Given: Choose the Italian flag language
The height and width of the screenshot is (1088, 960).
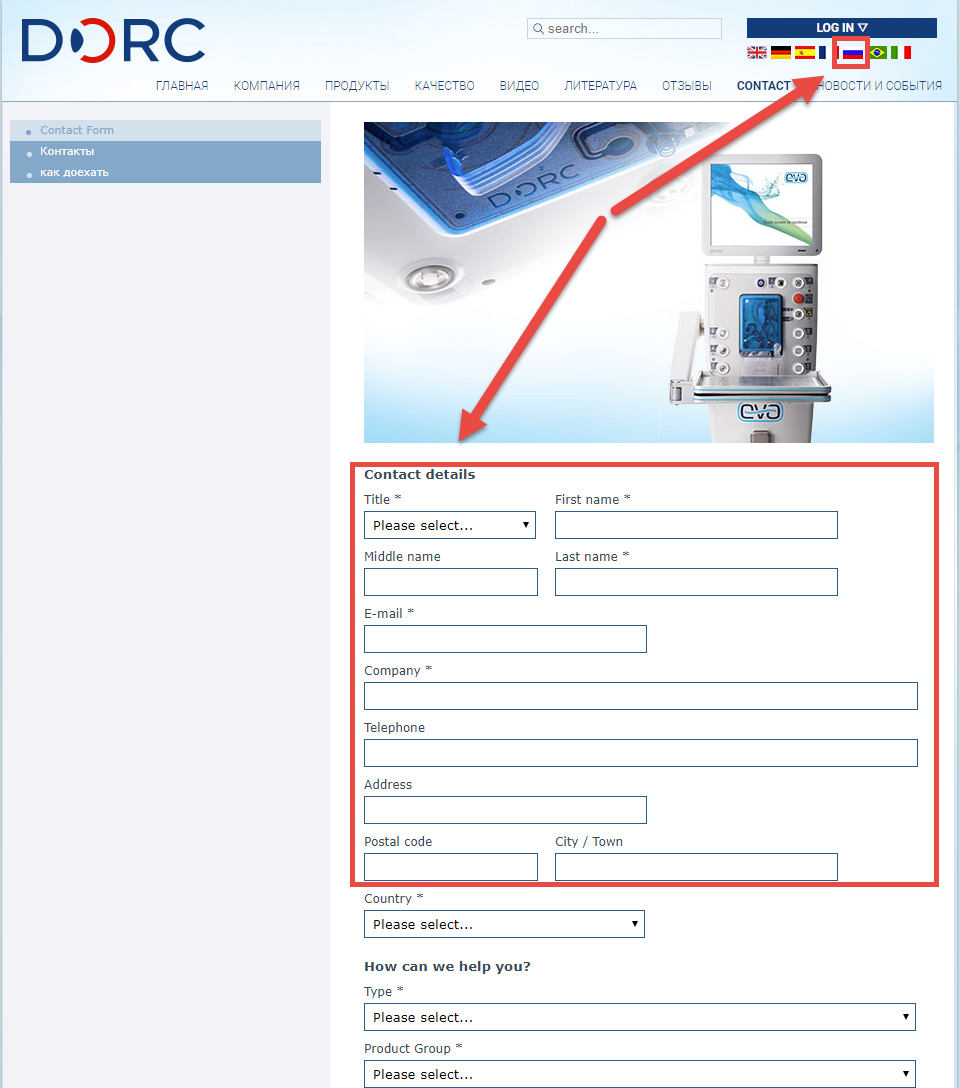Looking at the screenshot, I should 901,53.
